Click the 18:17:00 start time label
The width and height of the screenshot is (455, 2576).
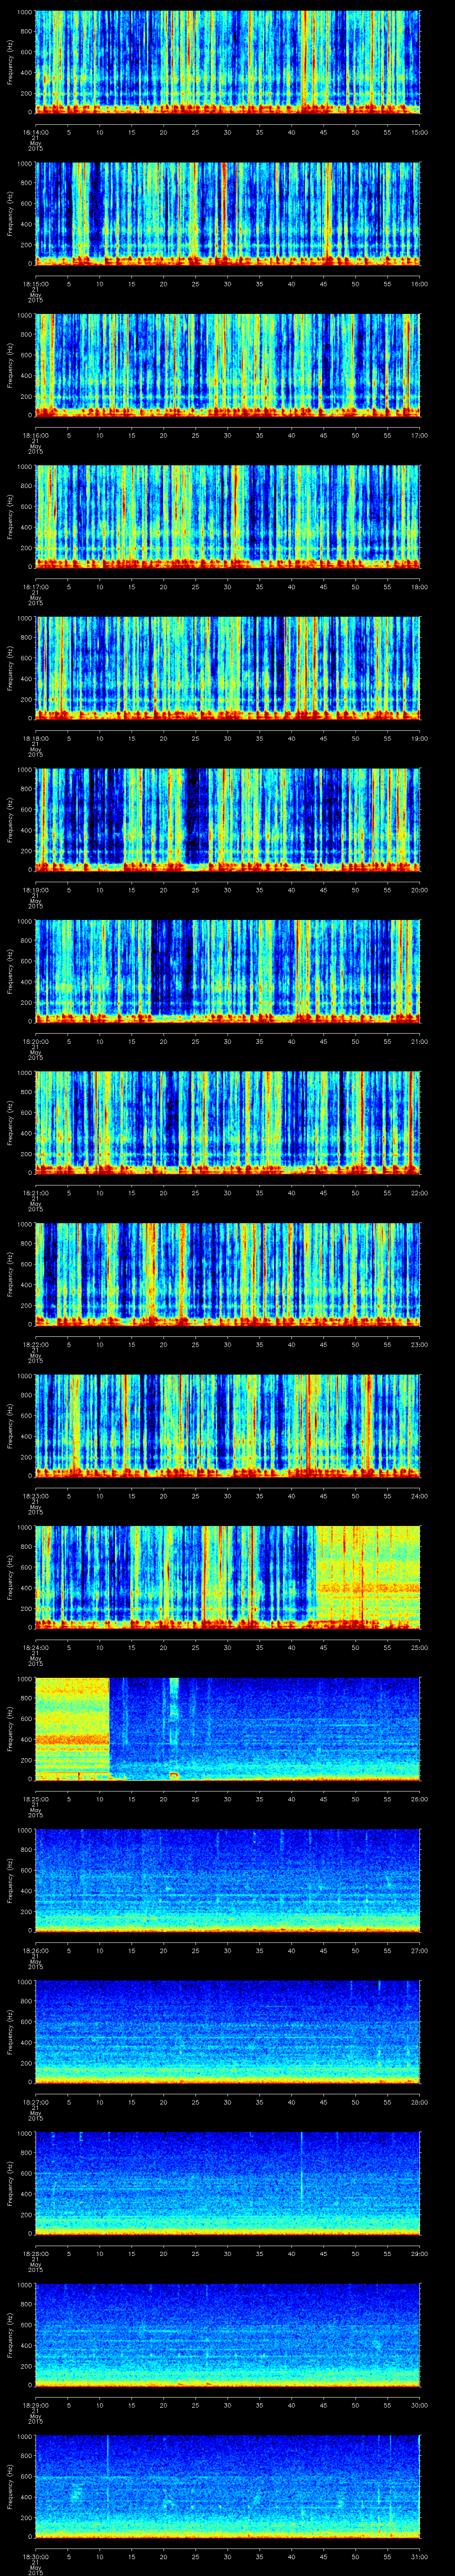point(35,587)
